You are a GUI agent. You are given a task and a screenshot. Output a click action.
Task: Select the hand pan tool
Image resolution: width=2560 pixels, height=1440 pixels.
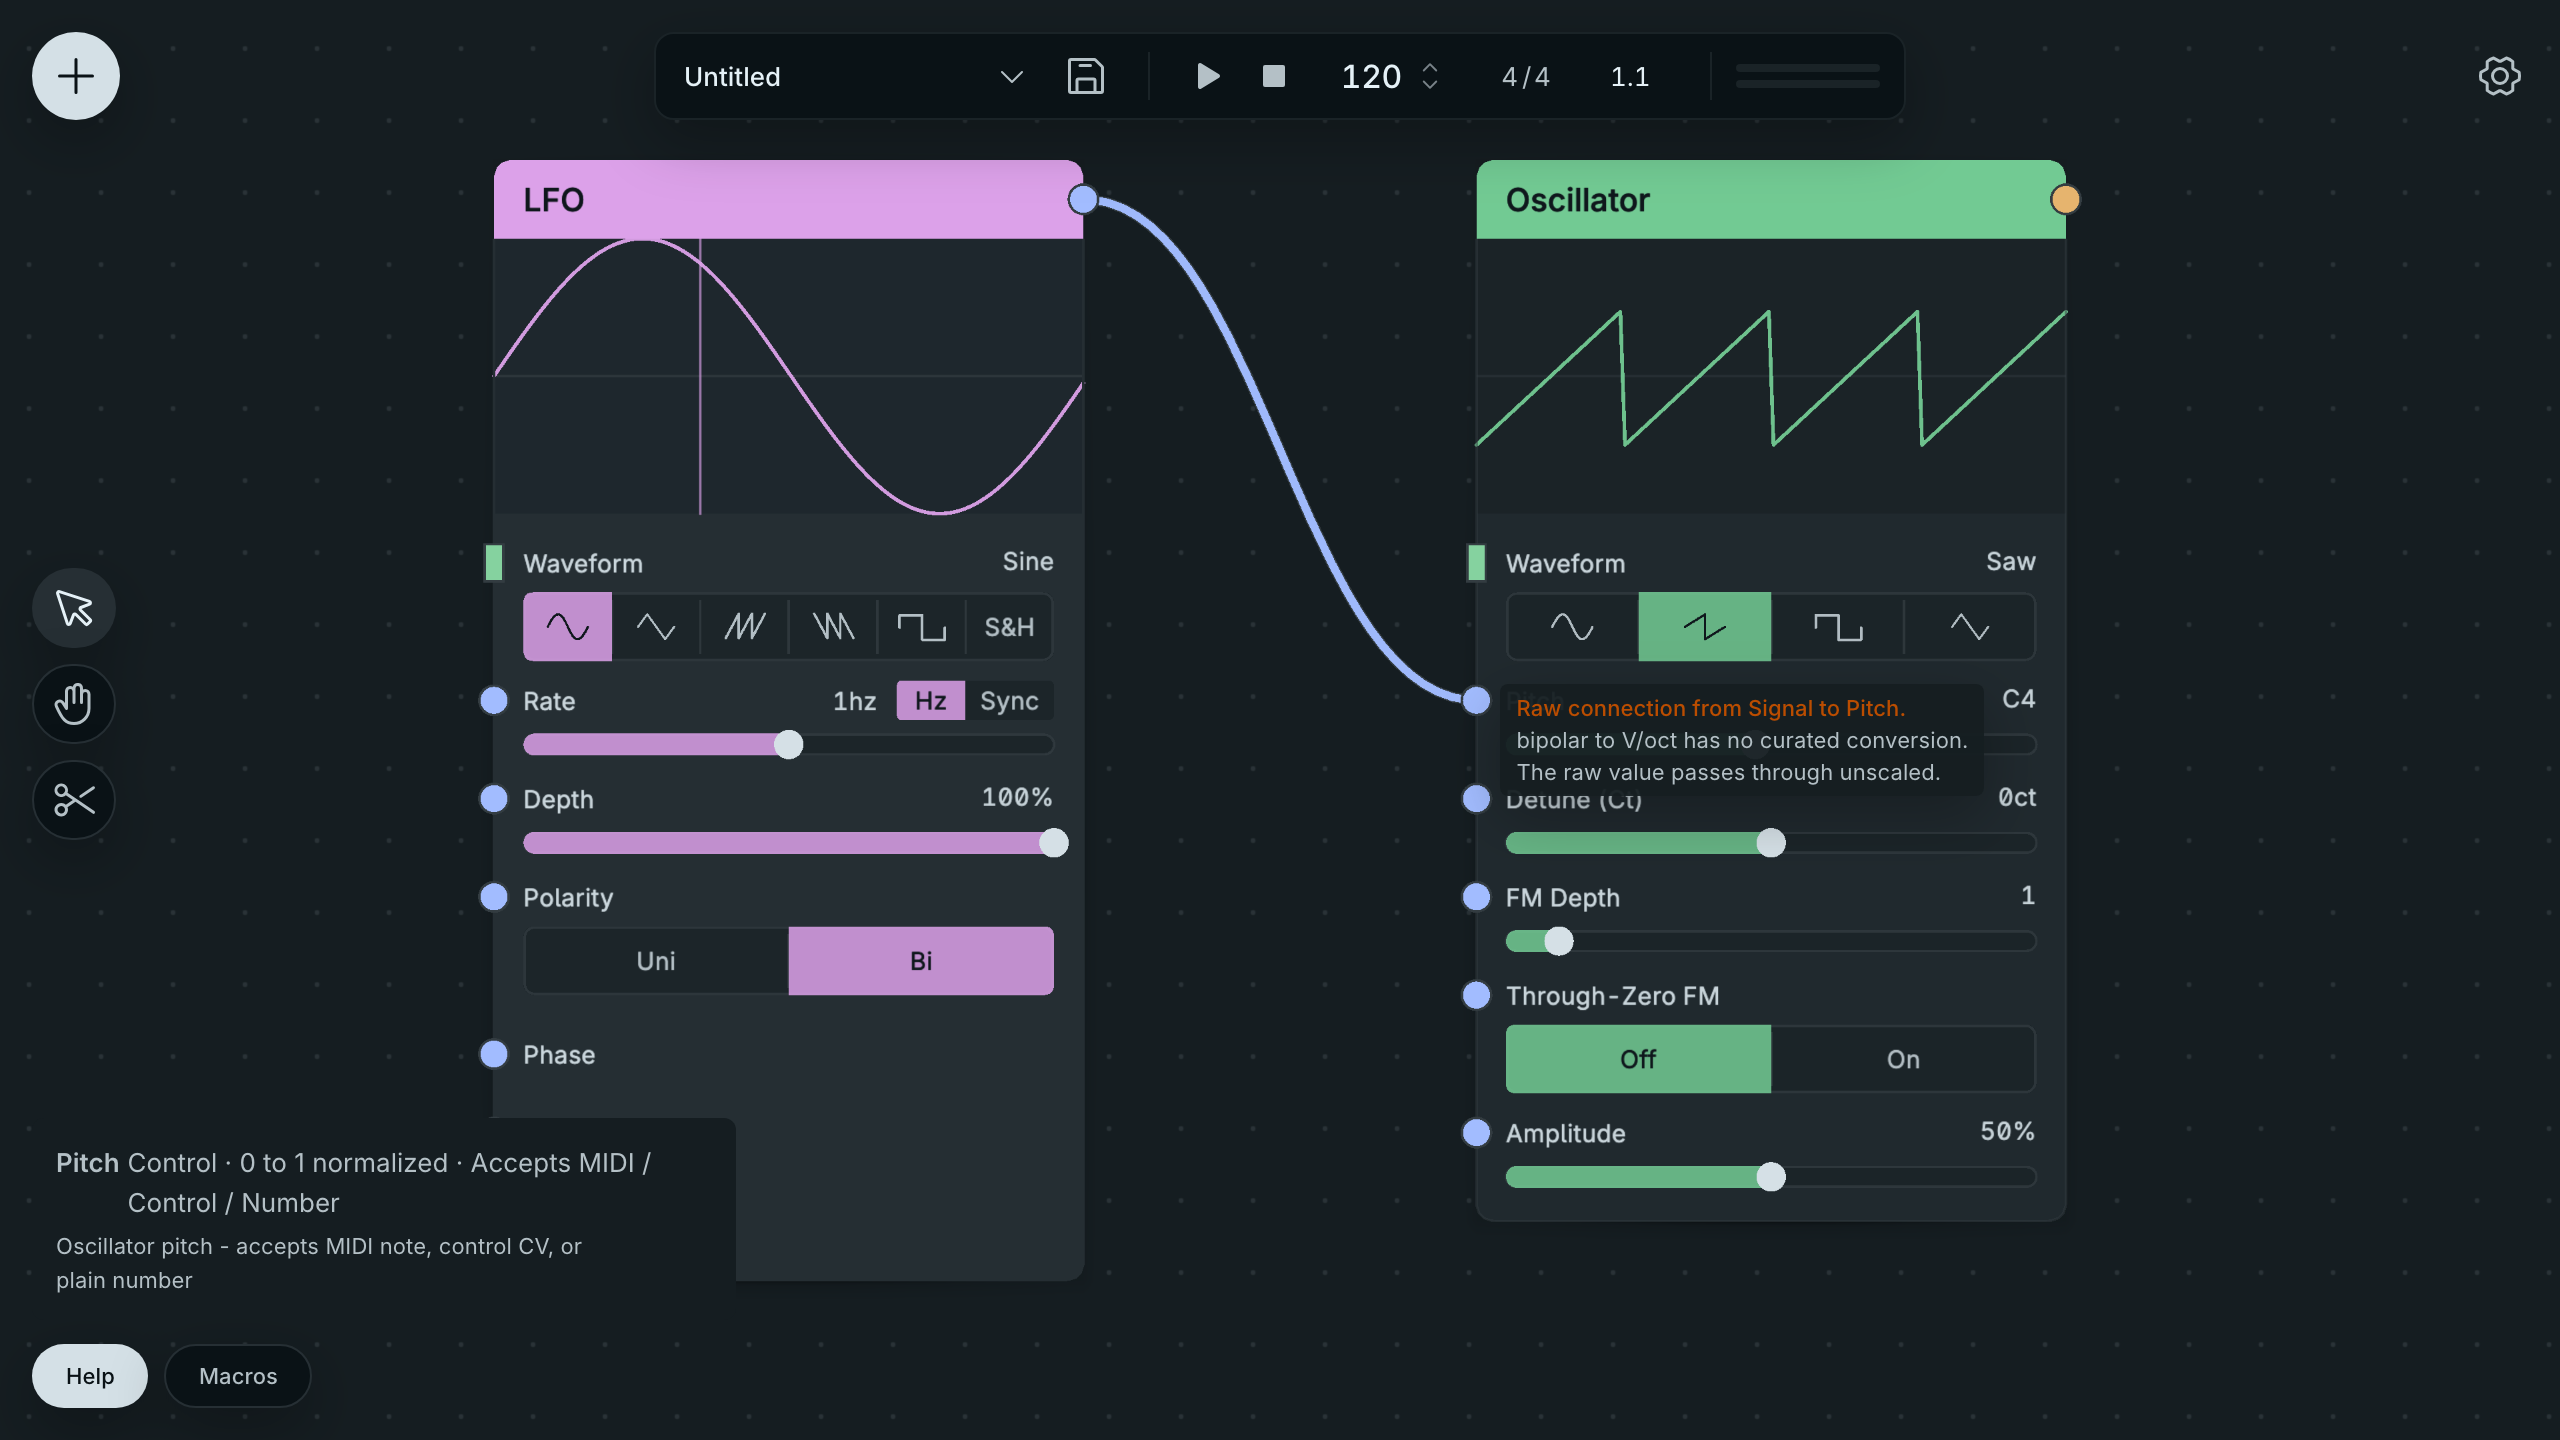[x=74, y=704]
